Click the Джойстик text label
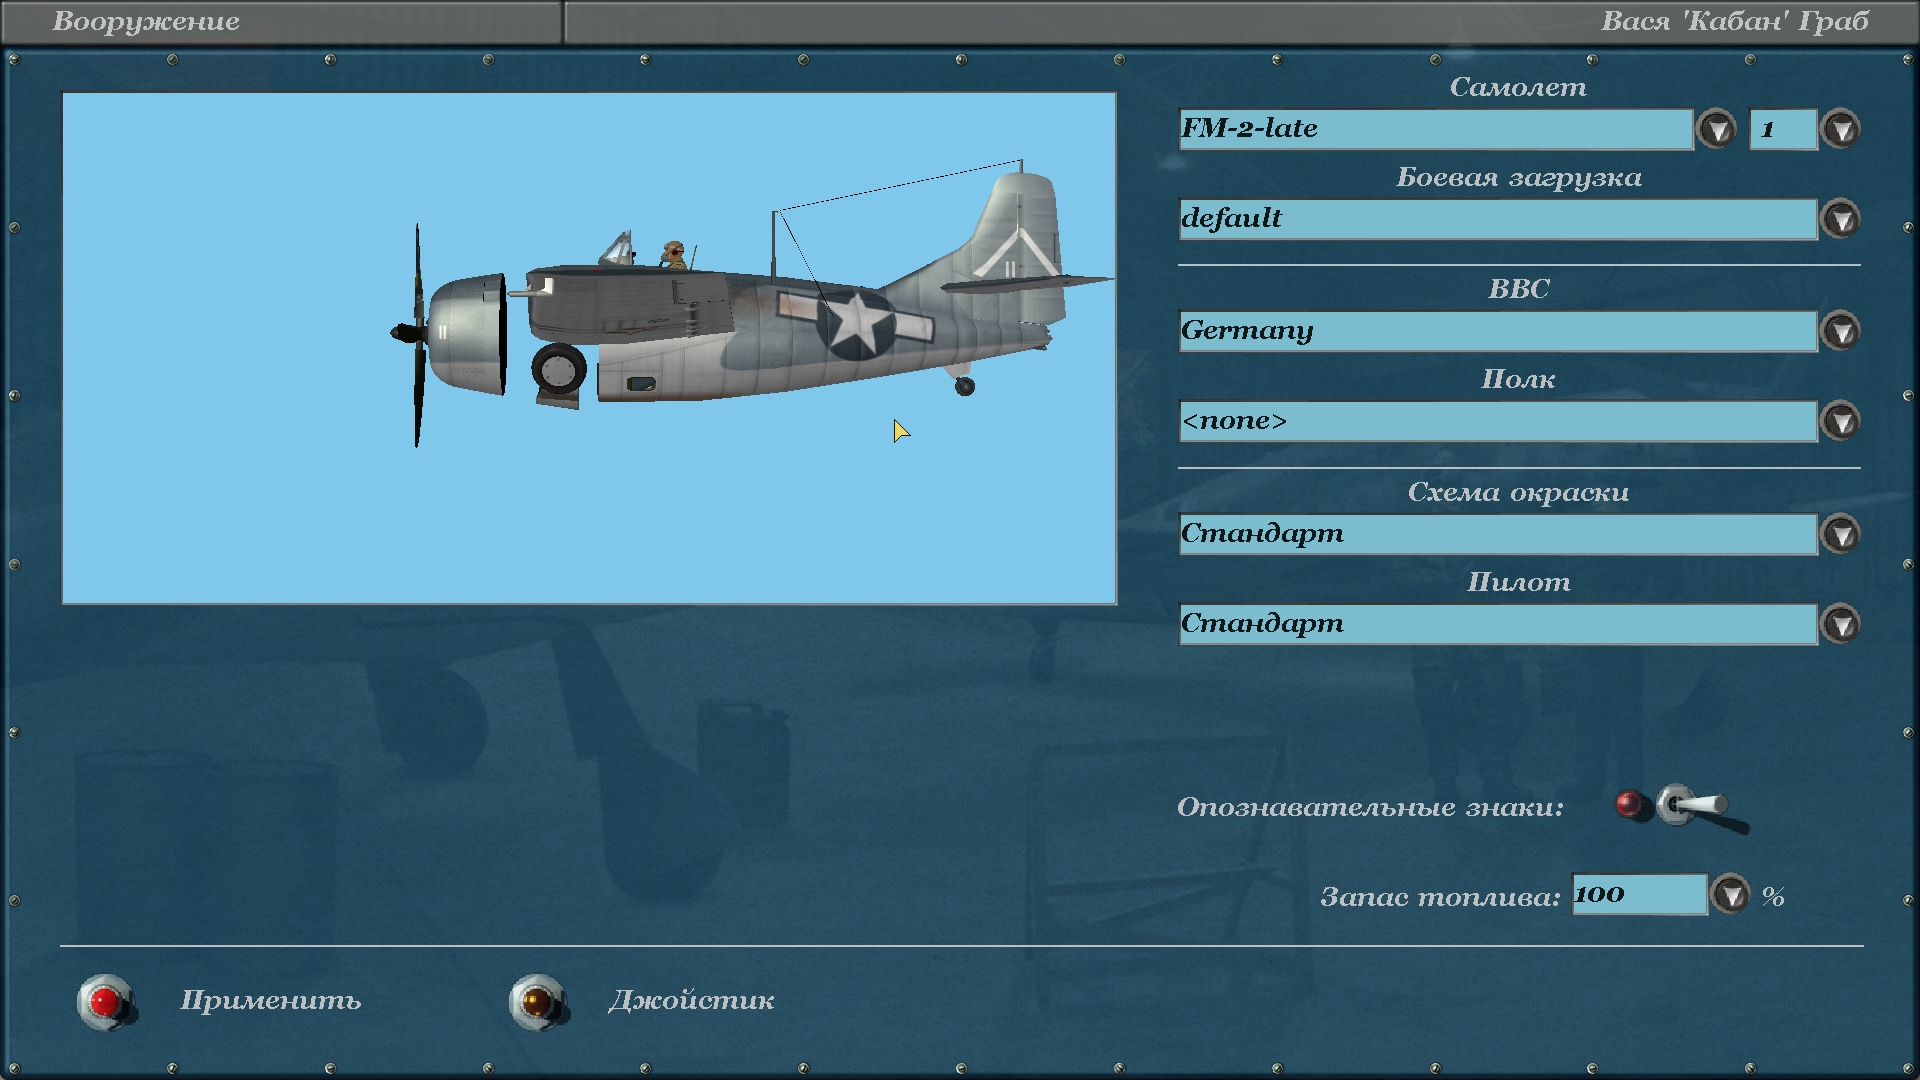Screen dimensions: 1920x1080 (691, 1001)
